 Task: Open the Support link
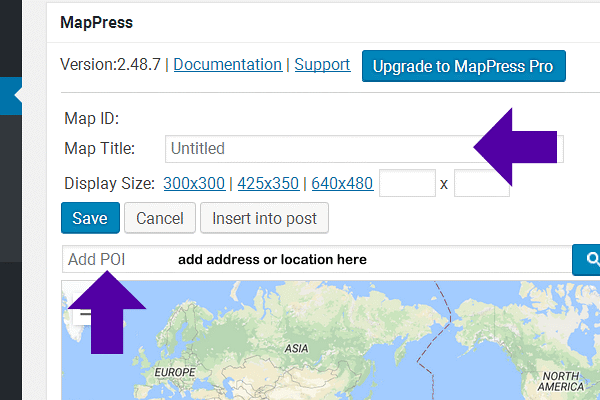pos(323,65)
